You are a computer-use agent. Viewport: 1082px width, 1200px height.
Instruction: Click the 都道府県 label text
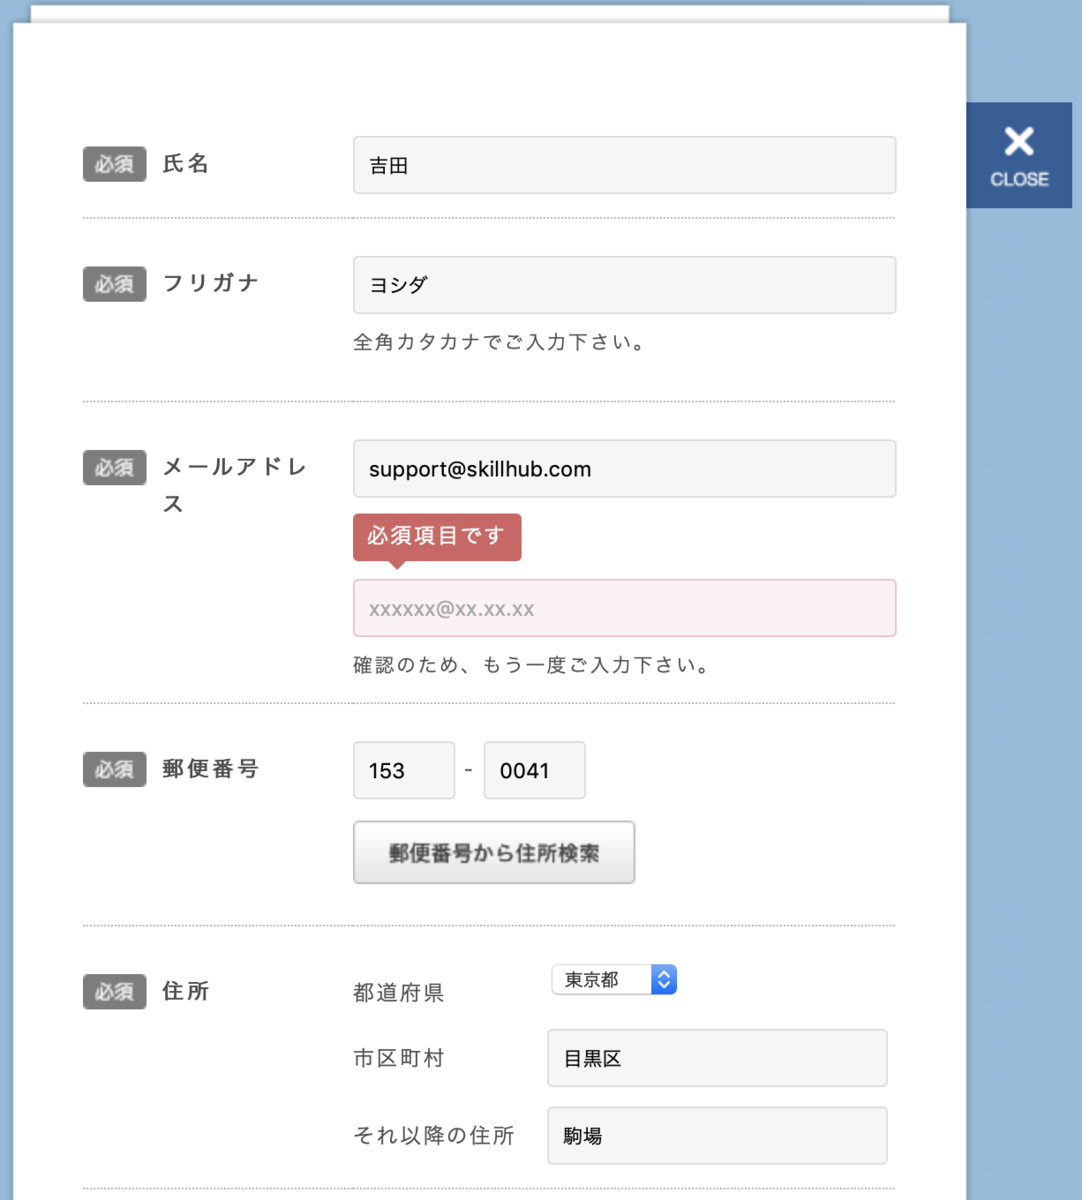[399, 993]
